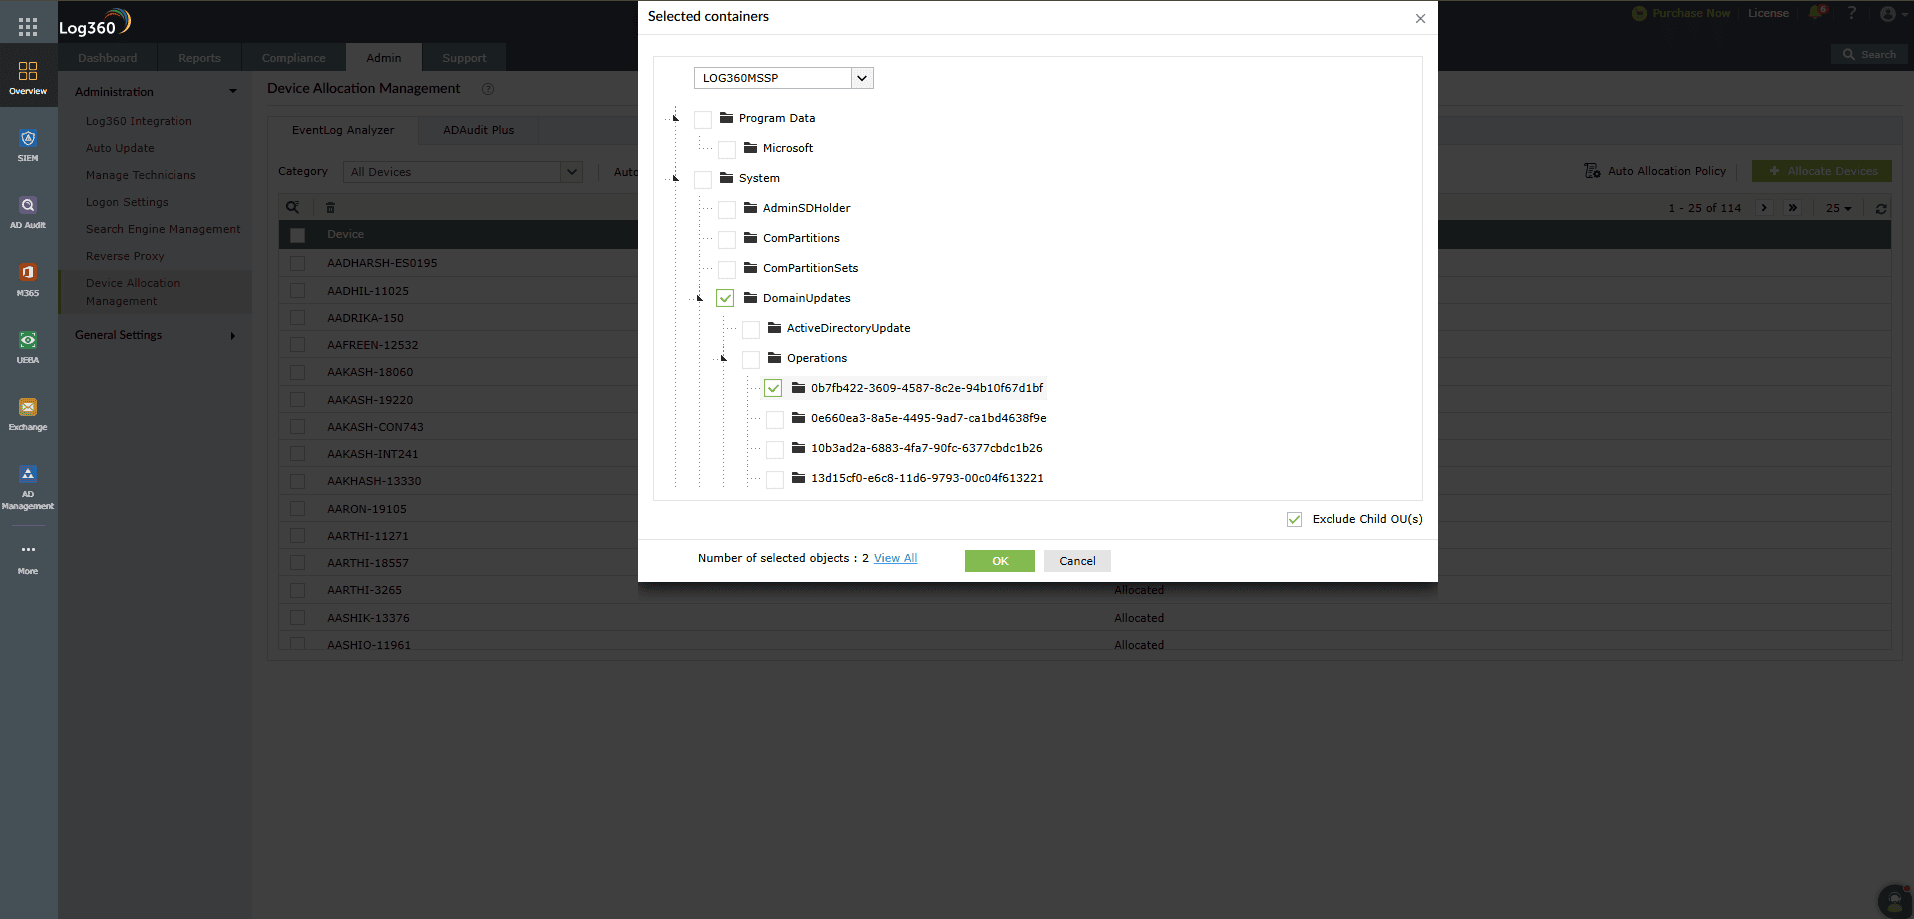Open the LOG360MSSP domain dropdown
1914x919 pixels.
tap(783, 78)
